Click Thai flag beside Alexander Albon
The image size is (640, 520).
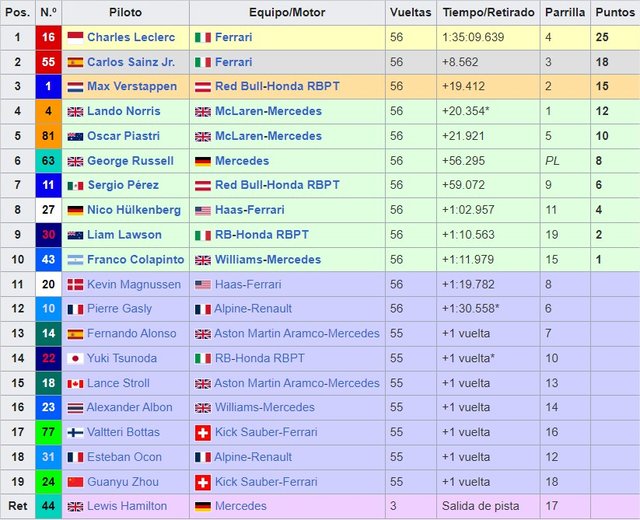pyautogui.click(x=75, y=408)
